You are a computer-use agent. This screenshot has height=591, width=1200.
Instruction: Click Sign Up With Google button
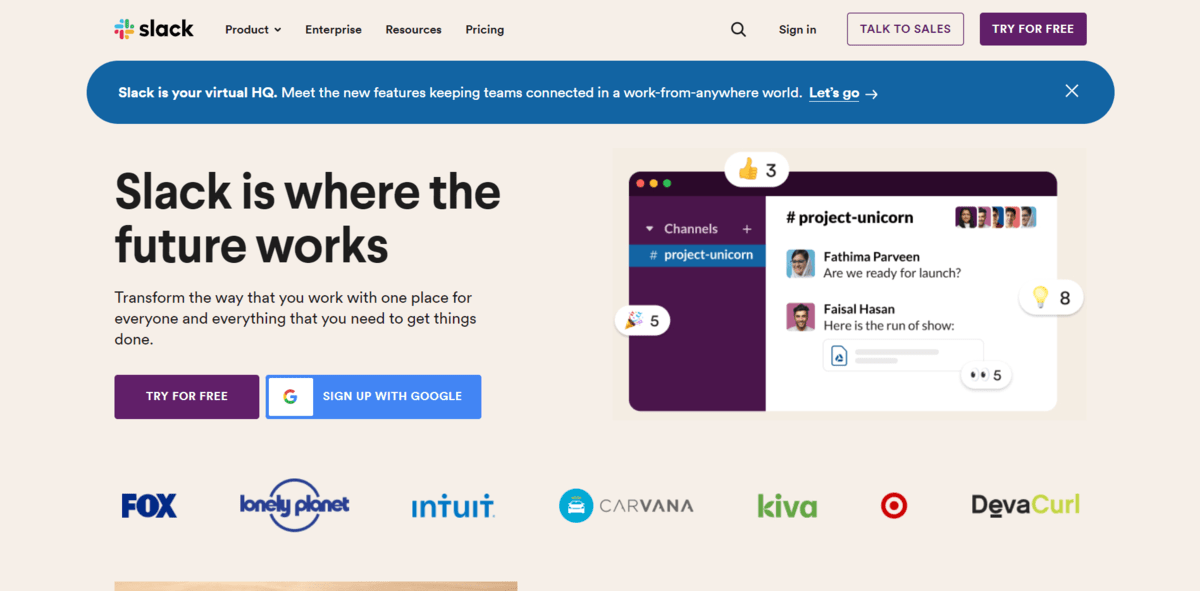(x=373, y=397)
